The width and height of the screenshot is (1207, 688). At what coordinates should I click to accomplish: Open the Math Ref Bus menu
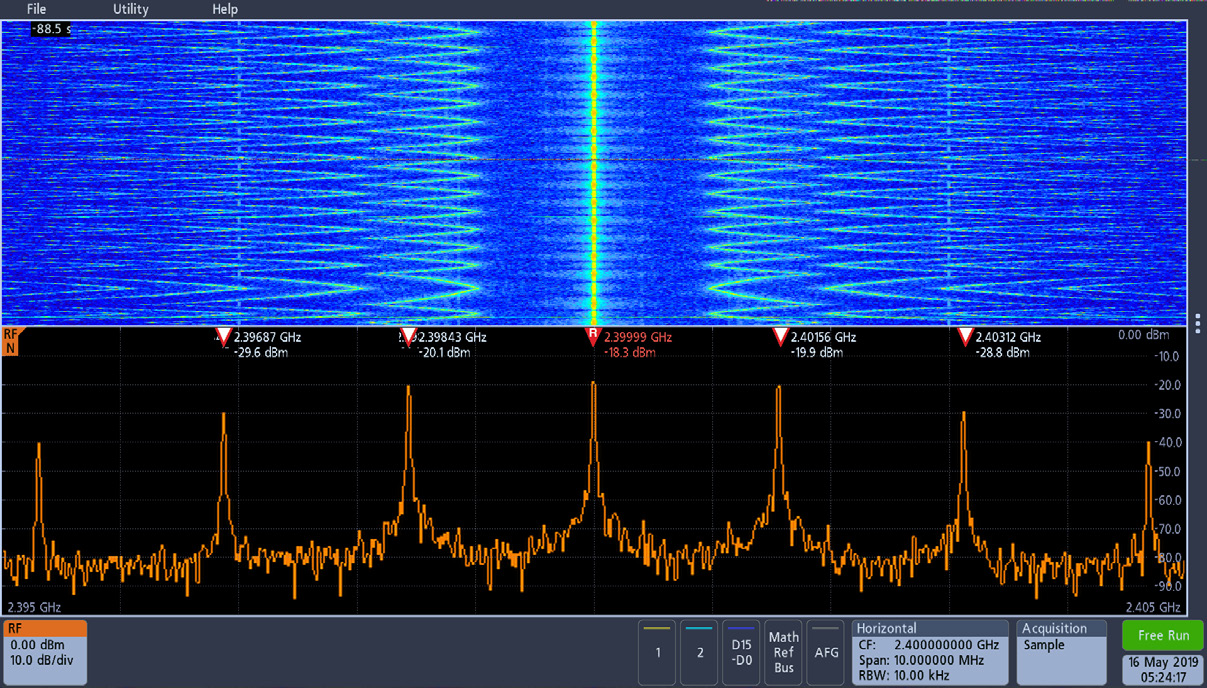[783, 652]
